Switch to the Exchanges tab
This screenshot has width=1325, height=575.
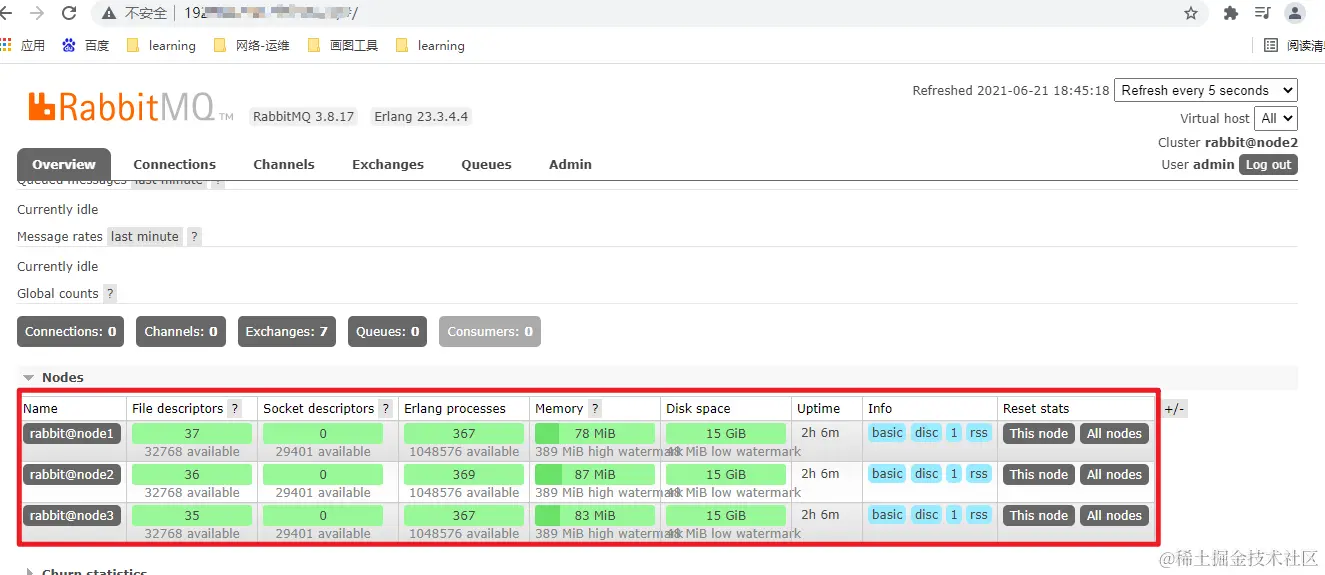tap(388, 164)
